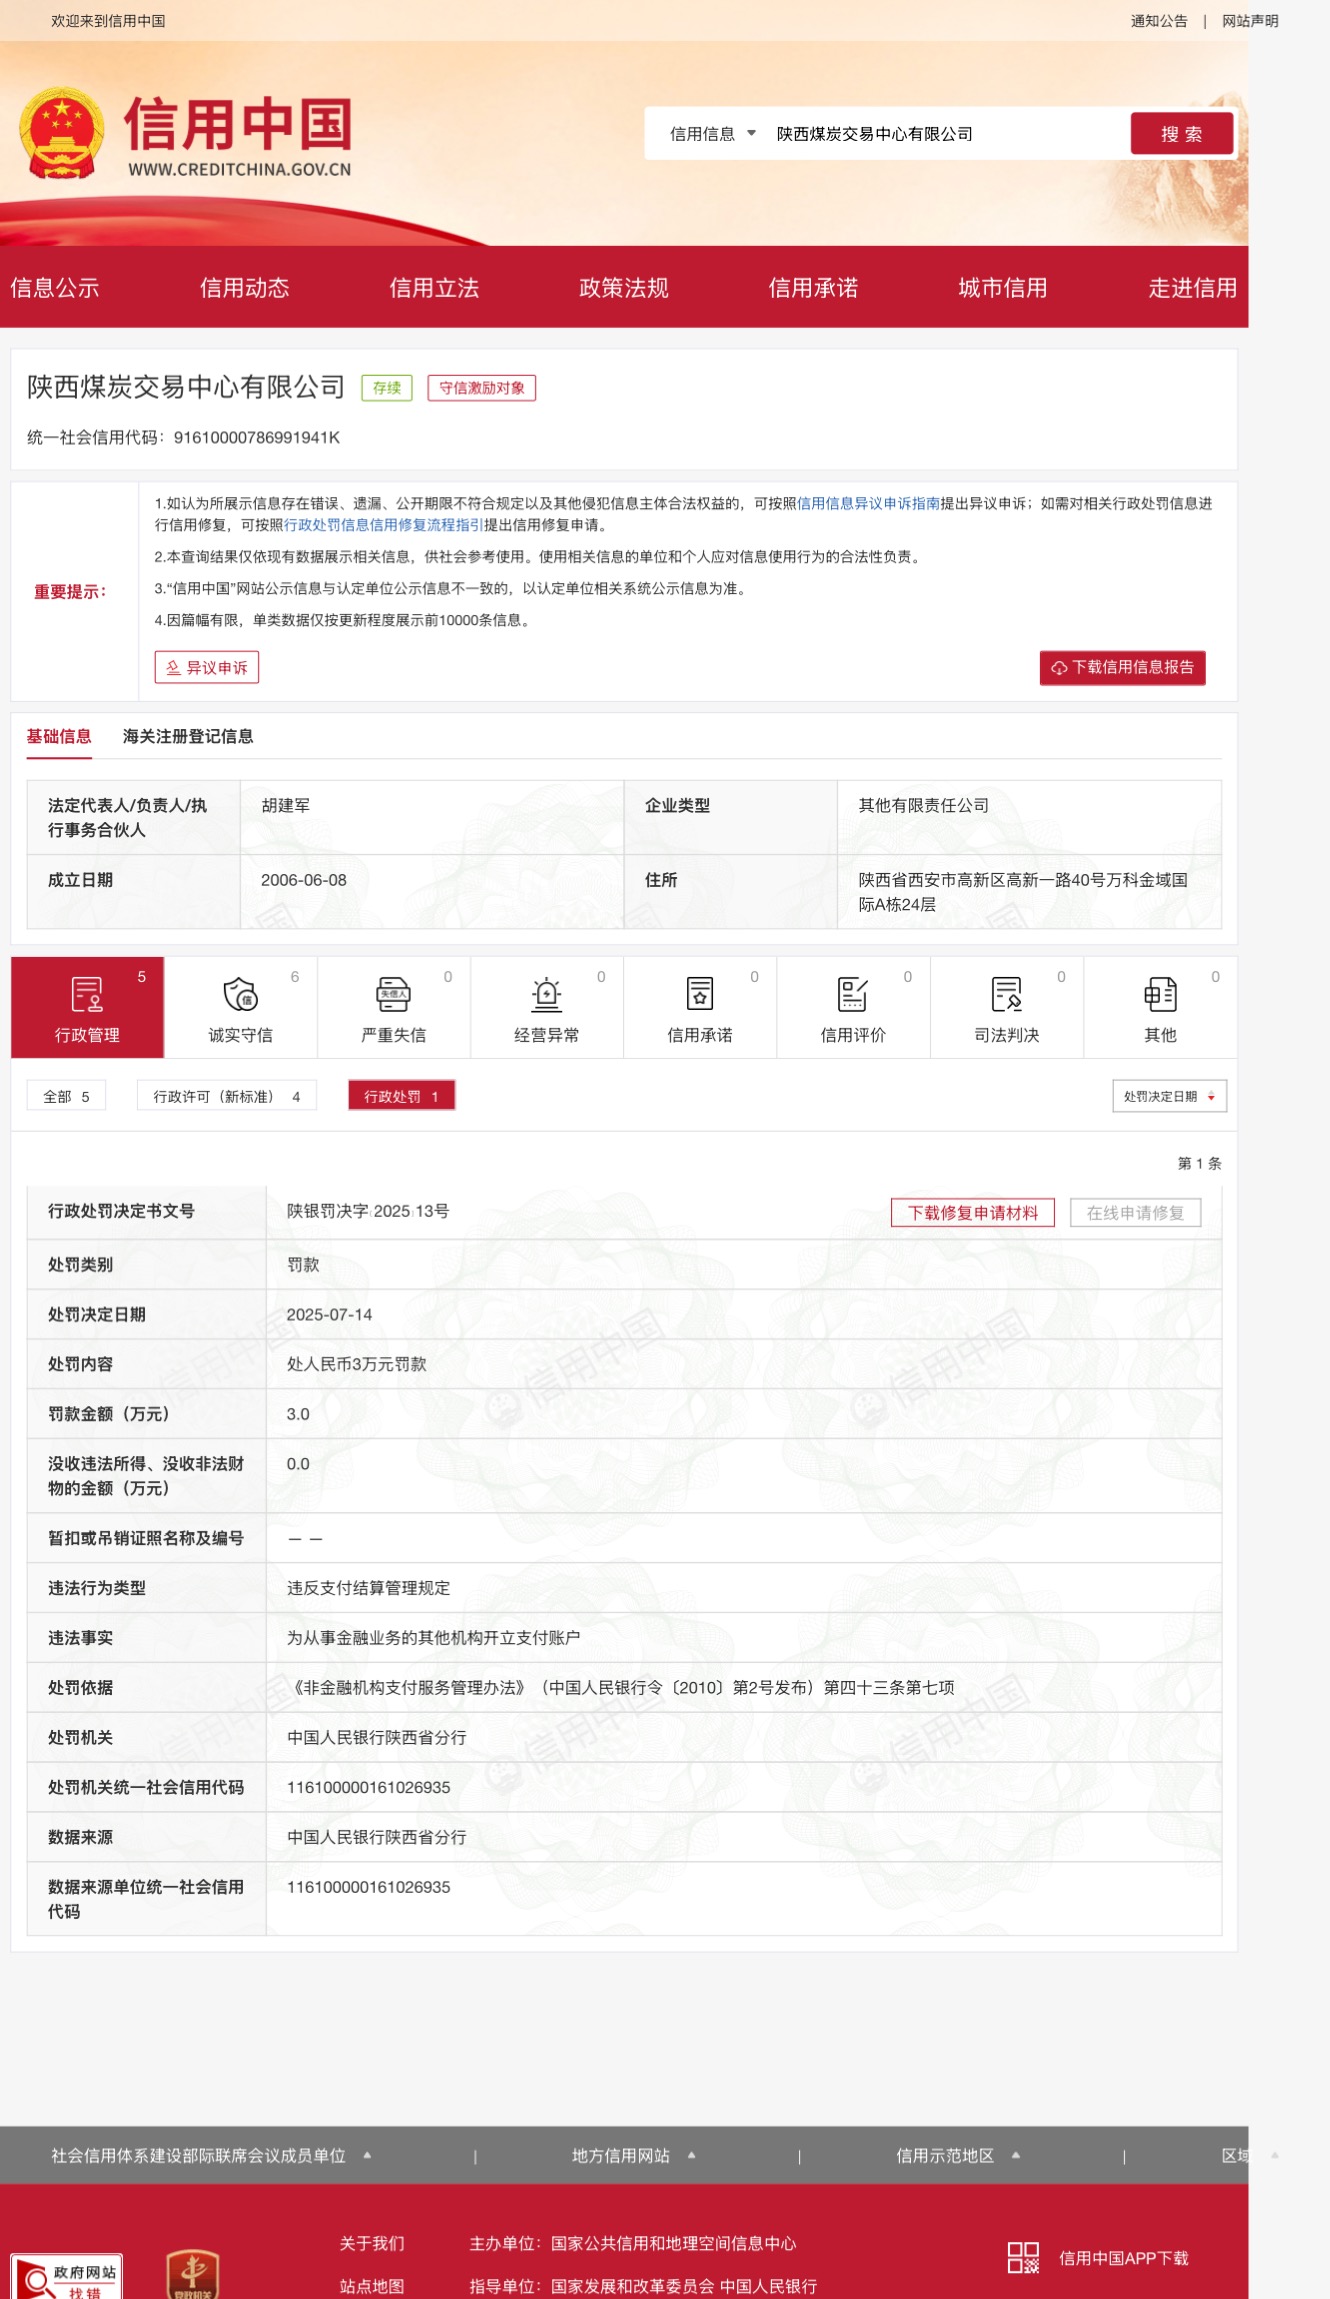Expand 社会信用体系建设部际联席会议成员单位 list
Image resolution: width=1330 pixels, height=2299 pixels.
(212, 2155)
